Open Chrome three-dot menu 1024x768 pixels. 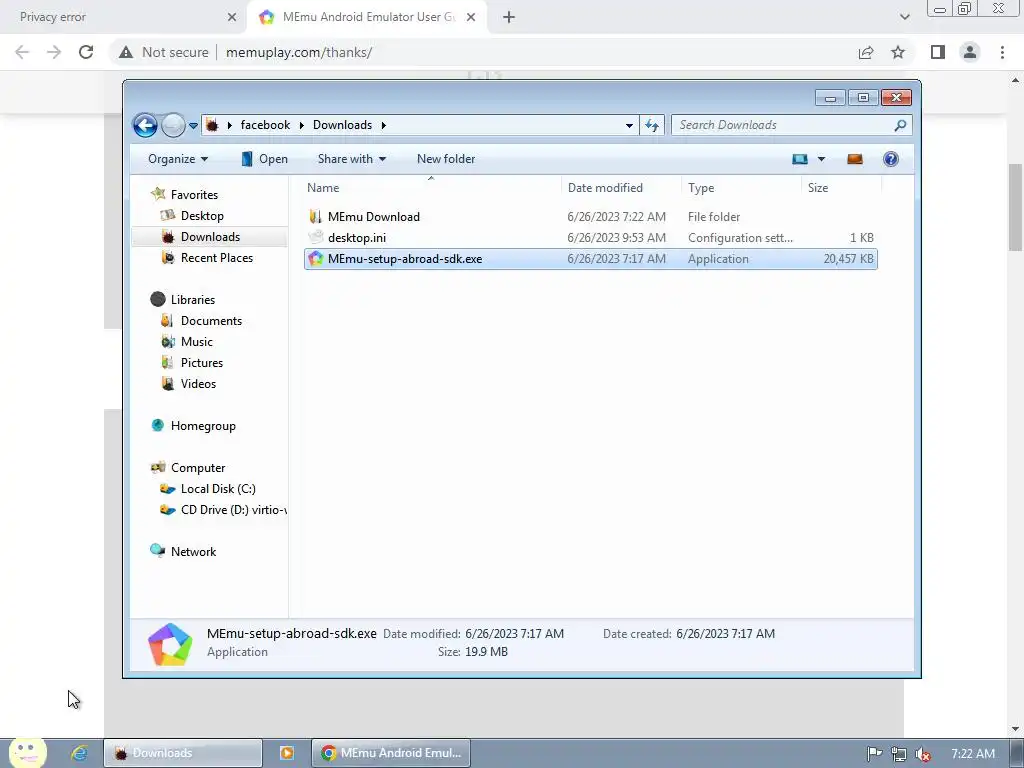click(x=1002, y=52)
